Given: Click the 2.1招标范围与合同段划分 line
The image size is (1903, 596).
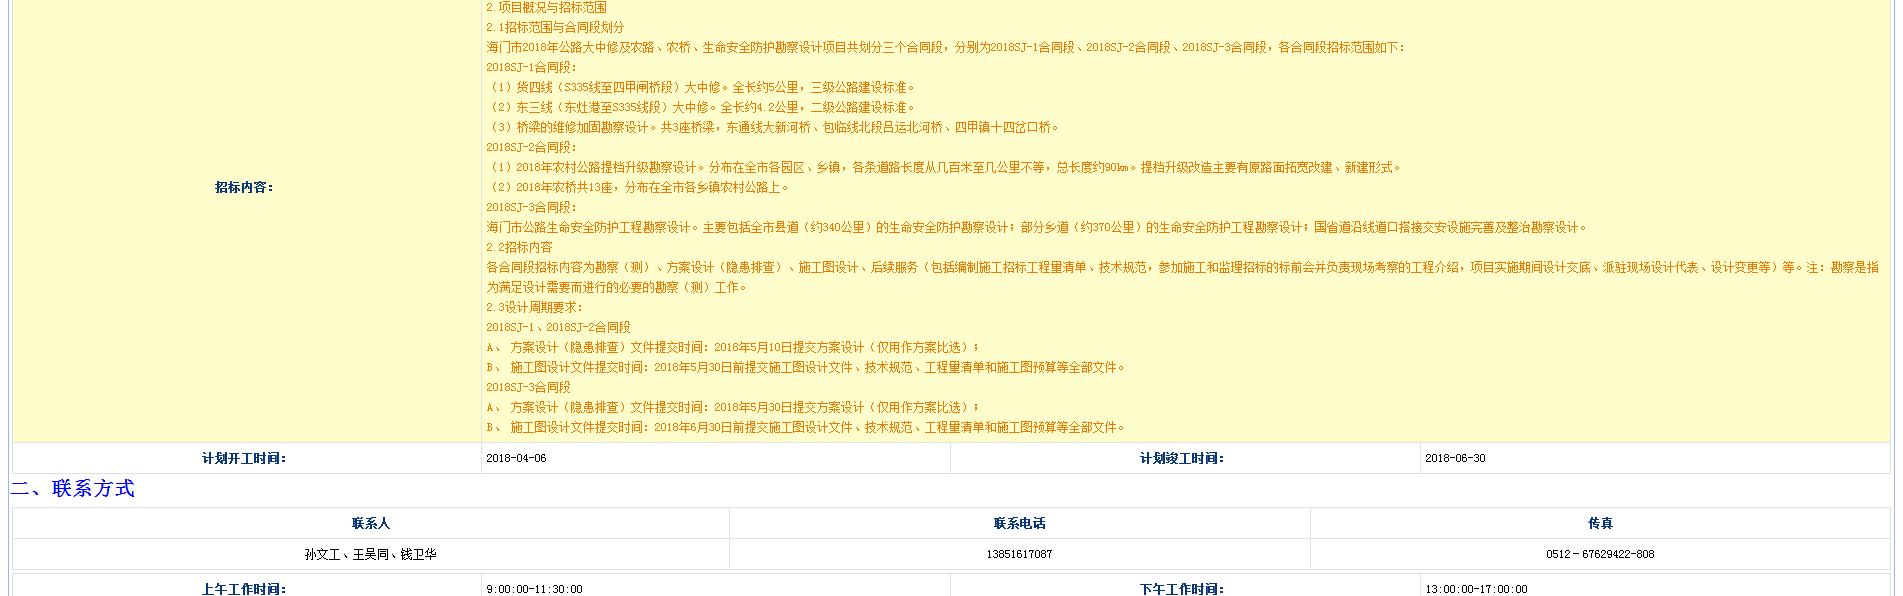Looking at the screenshot, I should click(x=555, y=27).
